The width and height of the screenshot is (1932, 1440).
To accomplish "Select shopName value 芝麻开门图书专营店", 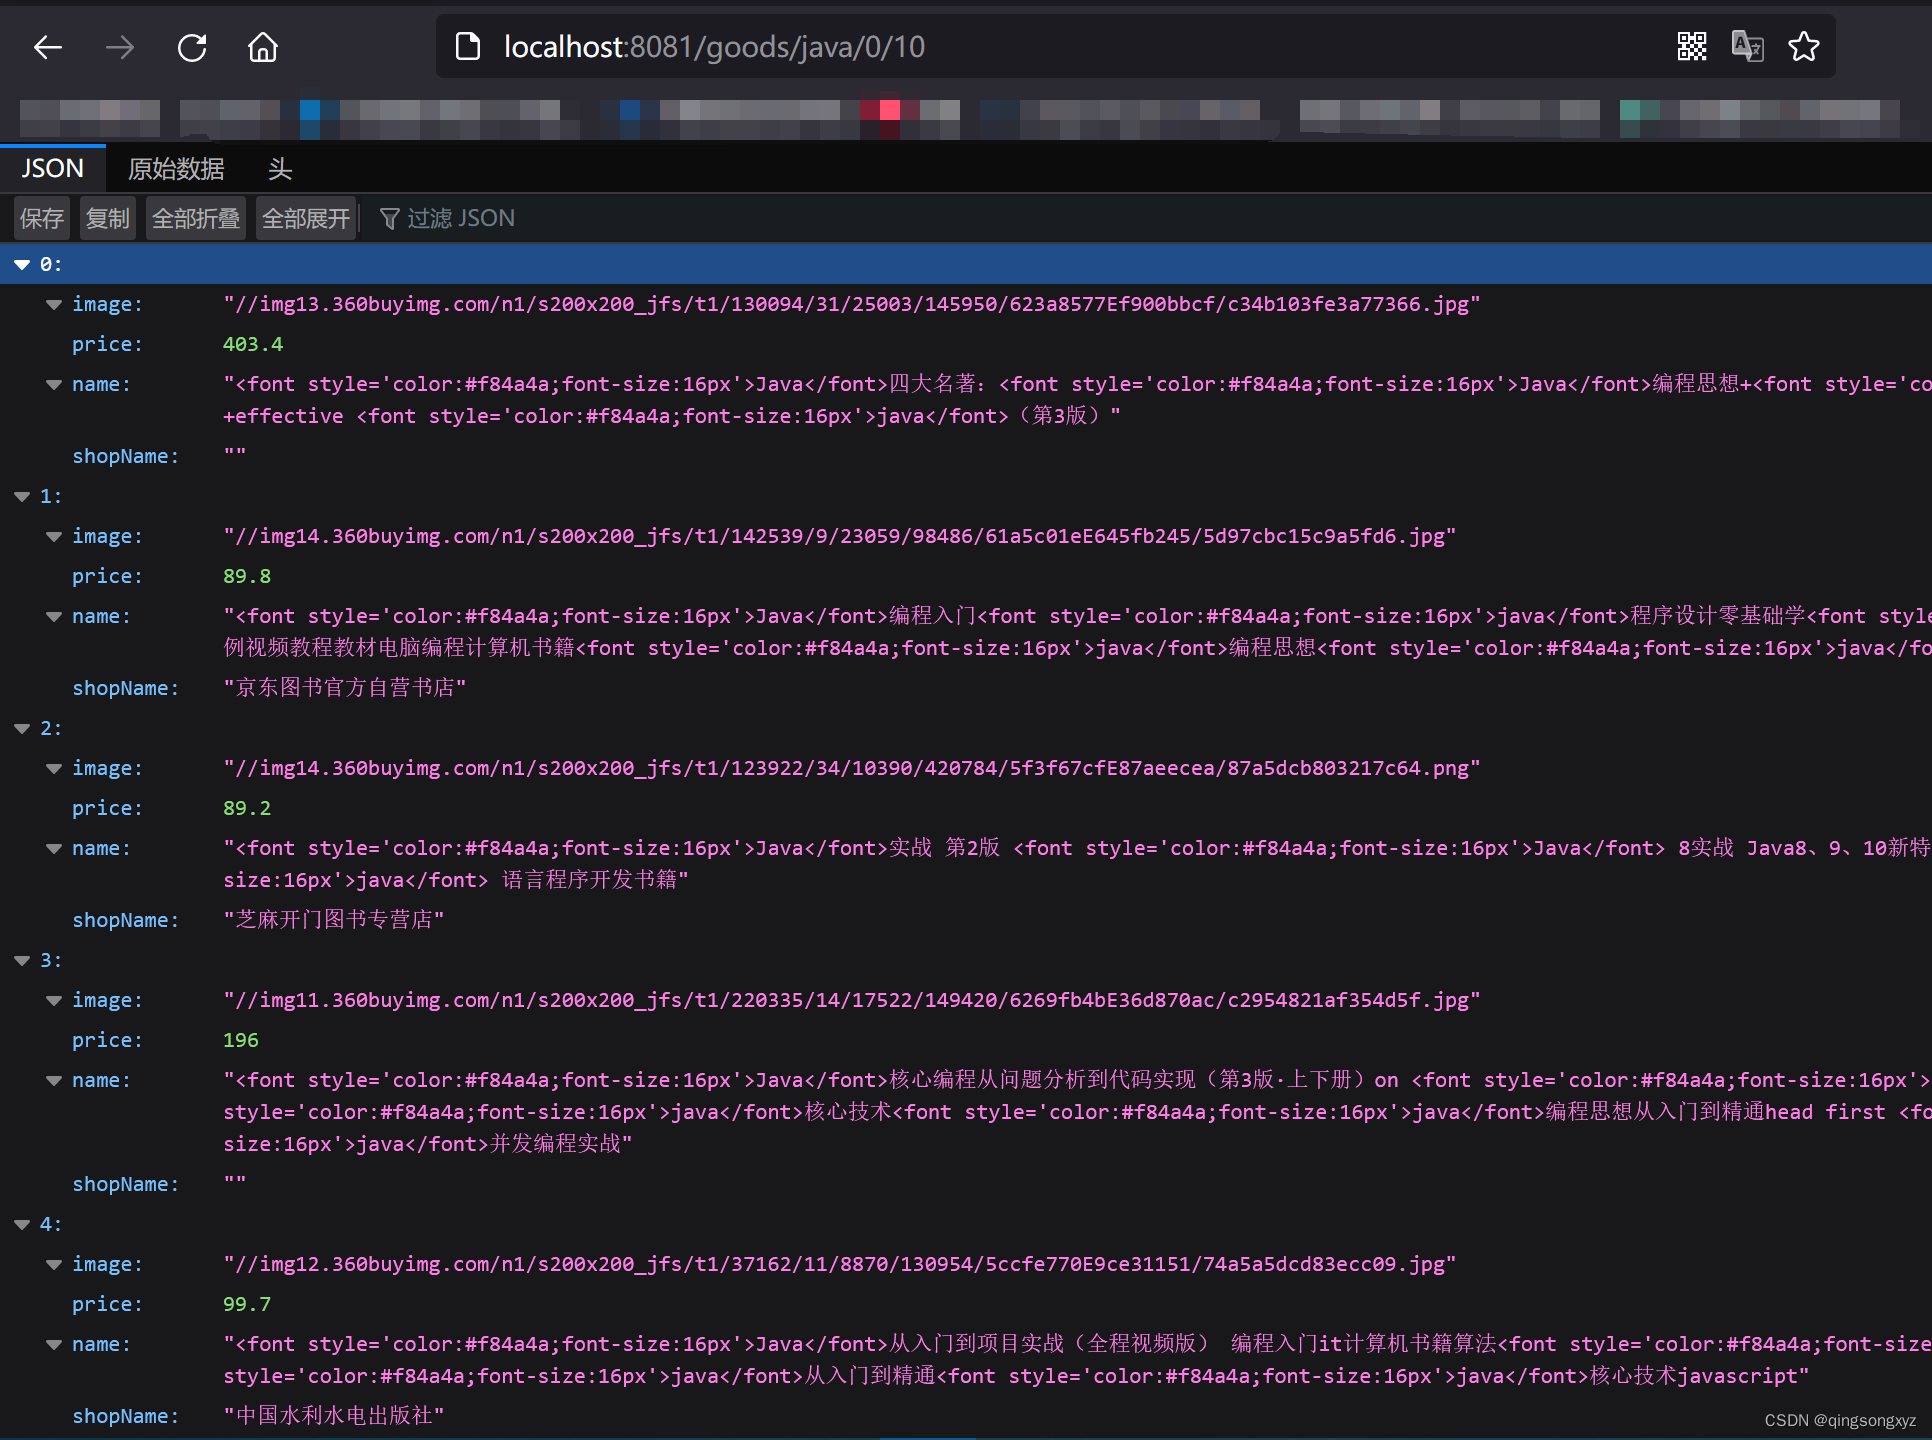I will [334, 920].
